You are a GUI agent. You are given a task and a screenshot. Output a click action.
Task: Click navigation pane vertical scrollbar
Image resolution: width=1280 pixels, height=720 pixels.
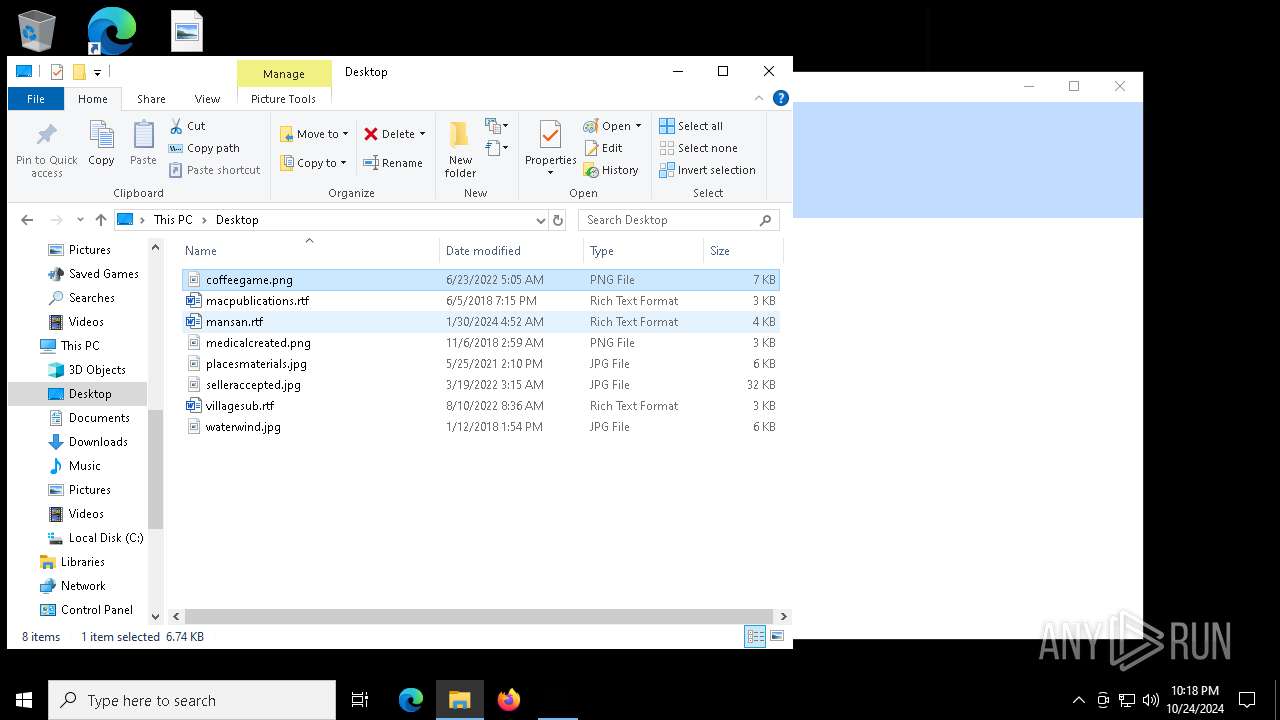[155, 470]
